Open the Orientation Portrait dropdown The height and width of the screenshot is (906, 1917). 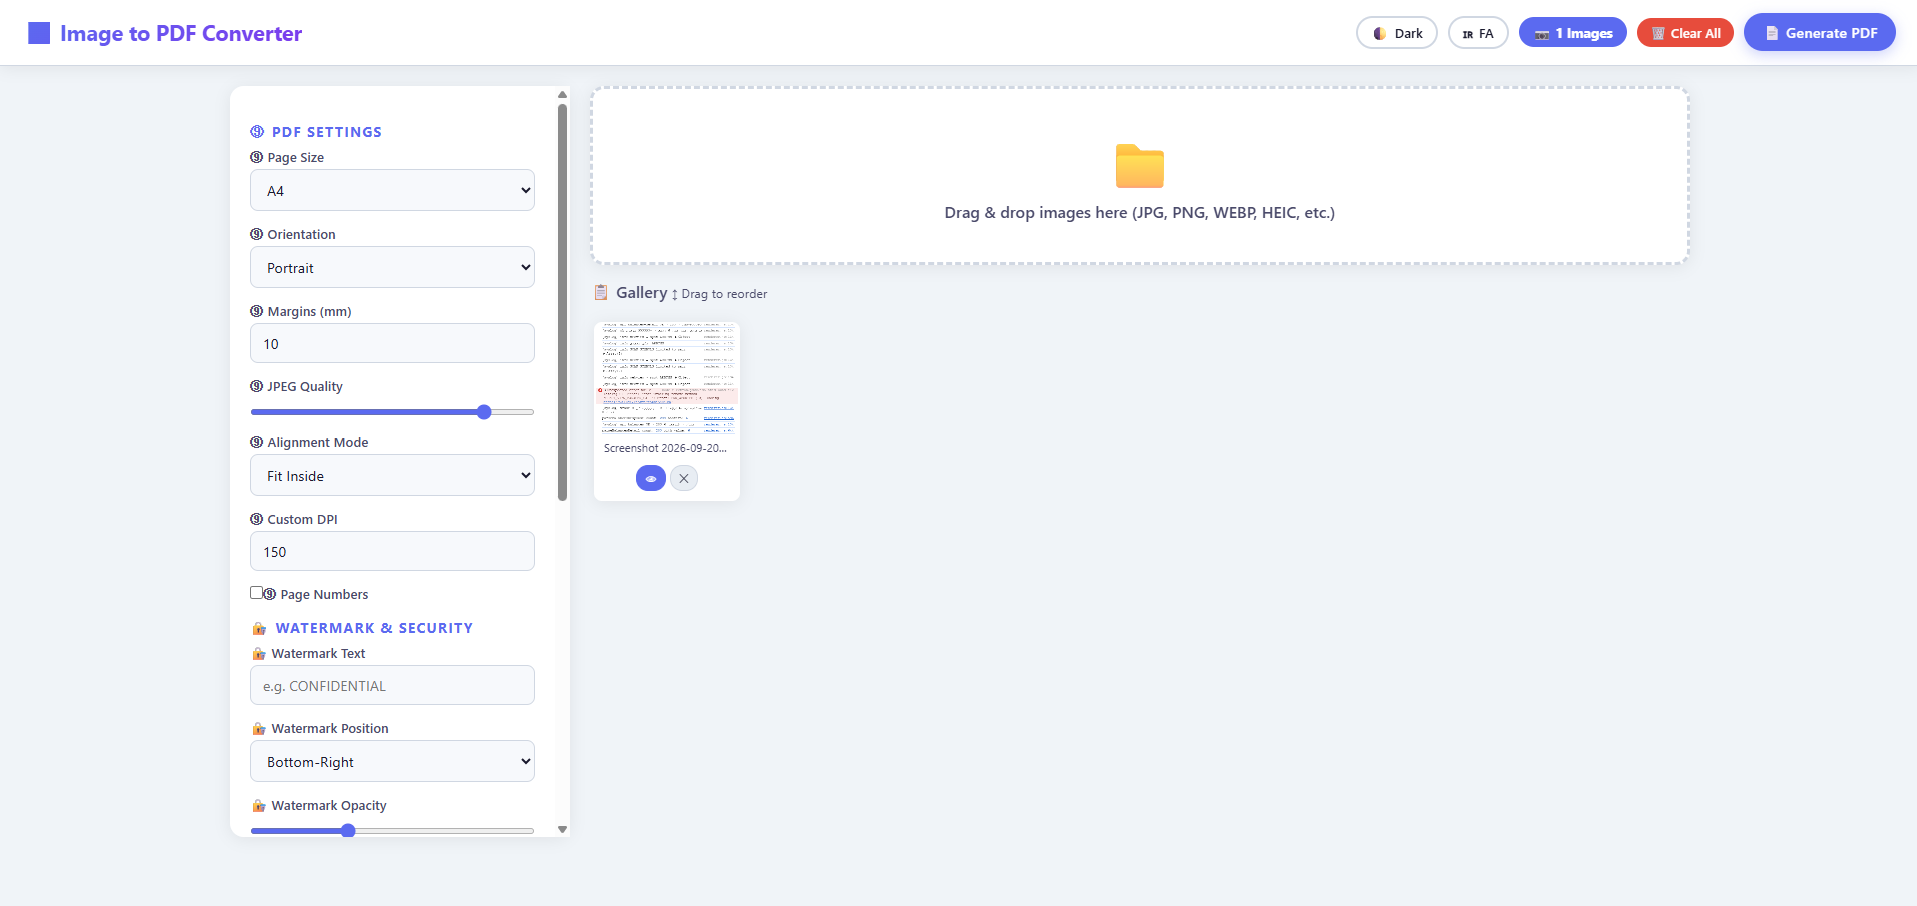tap(392, 267)
